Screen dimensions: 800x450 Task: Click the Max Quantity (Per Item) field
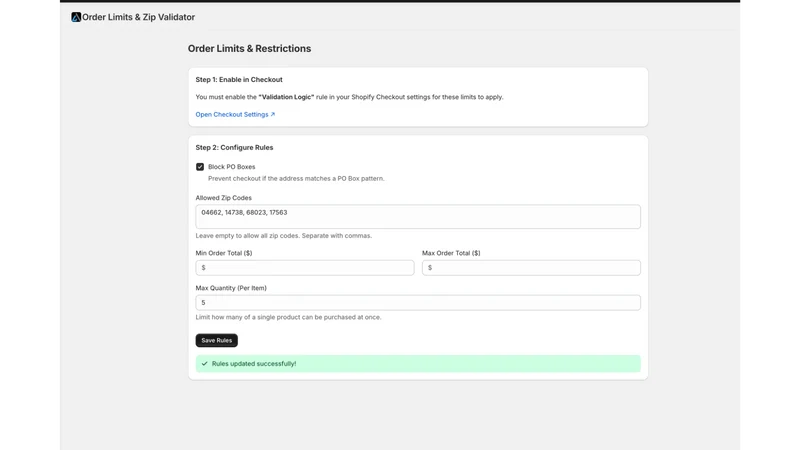418,303
